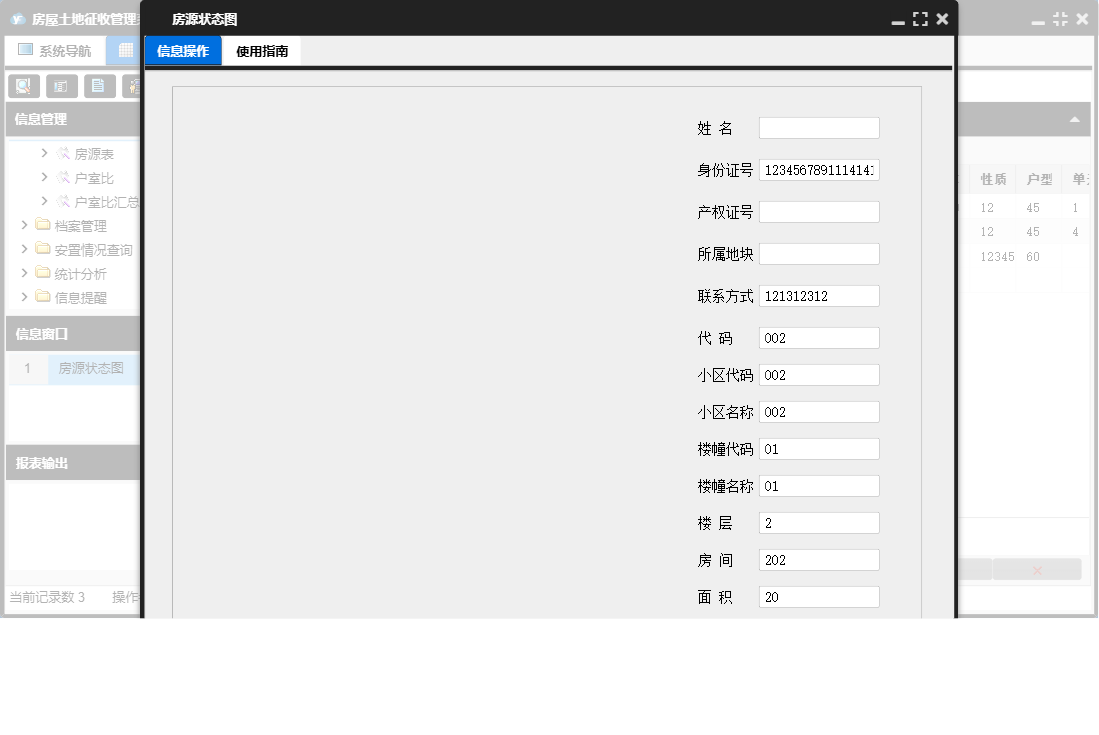Image resolution: width=1099 pixels, height=735 pixels.
Task: Click the document icon in the toolbar
Action: coord(97,86)
